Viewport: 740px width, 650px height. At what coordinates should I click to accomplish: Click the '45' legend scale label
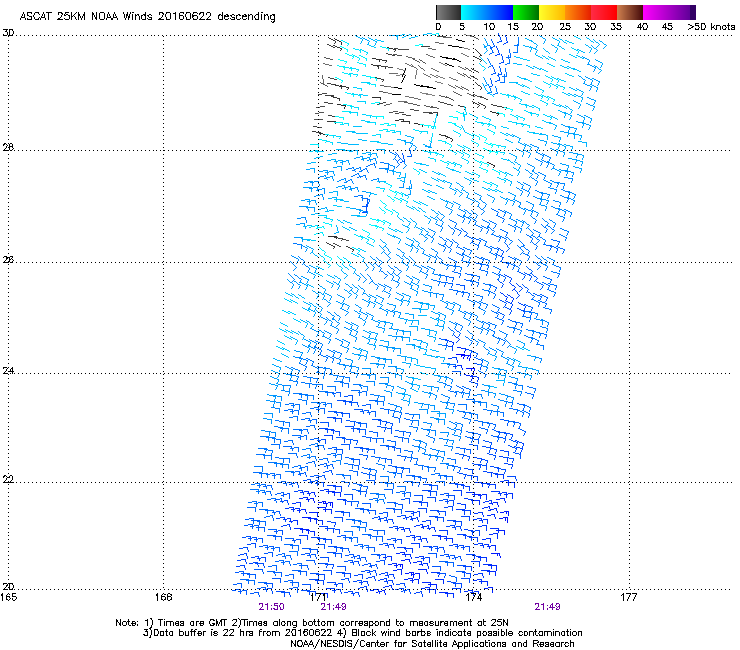click(667, 27)
